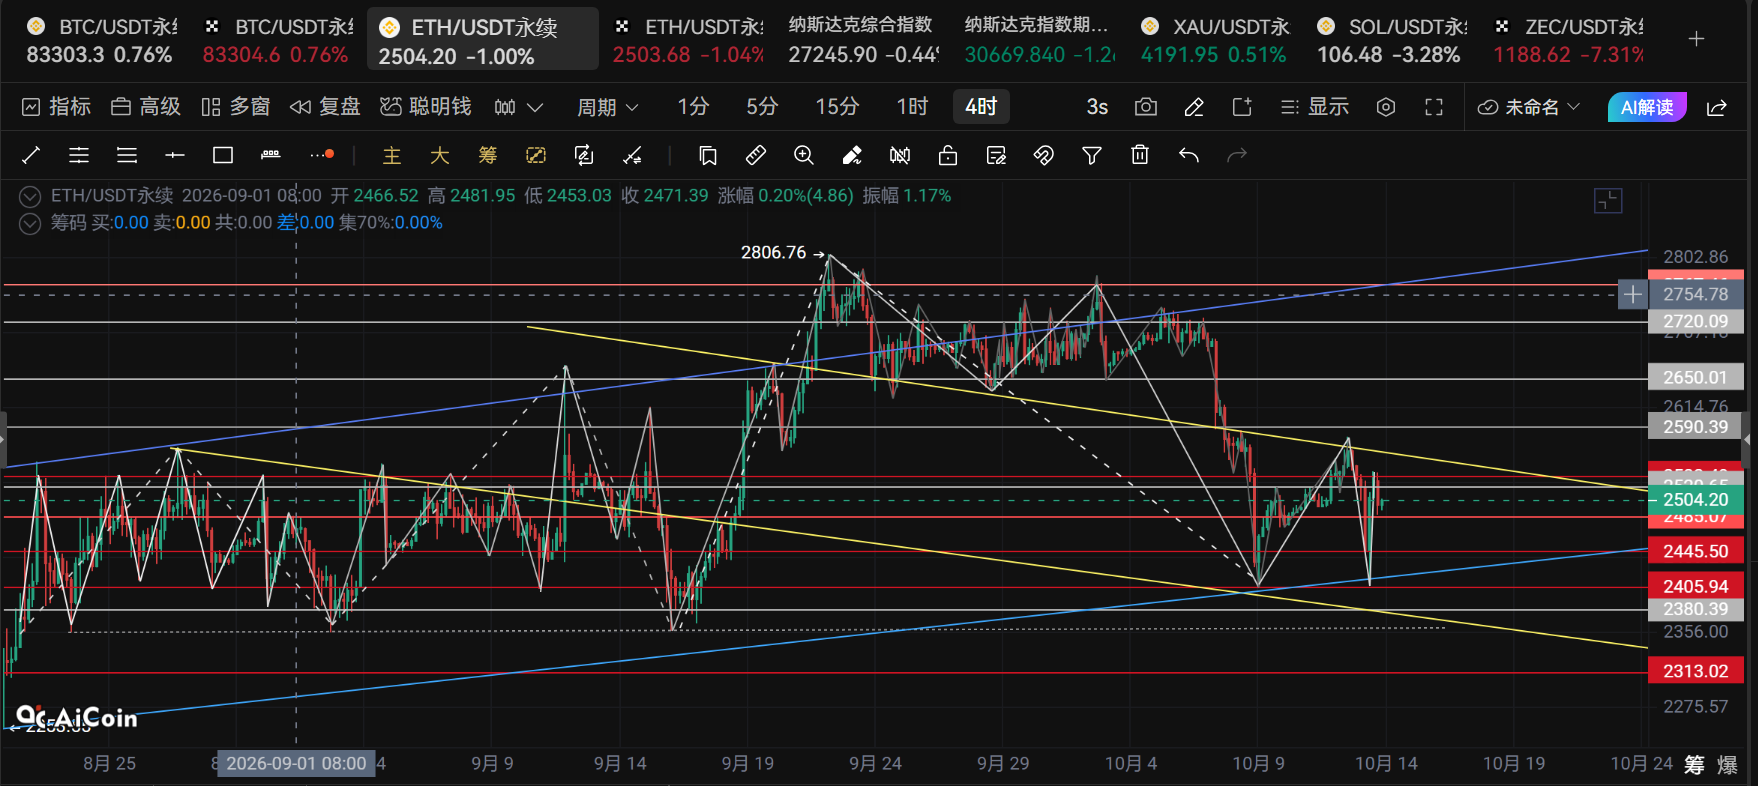This screenshot has width=1758, height=786.
Task: Click the magnet snap tool
Action: [1044, 155]
